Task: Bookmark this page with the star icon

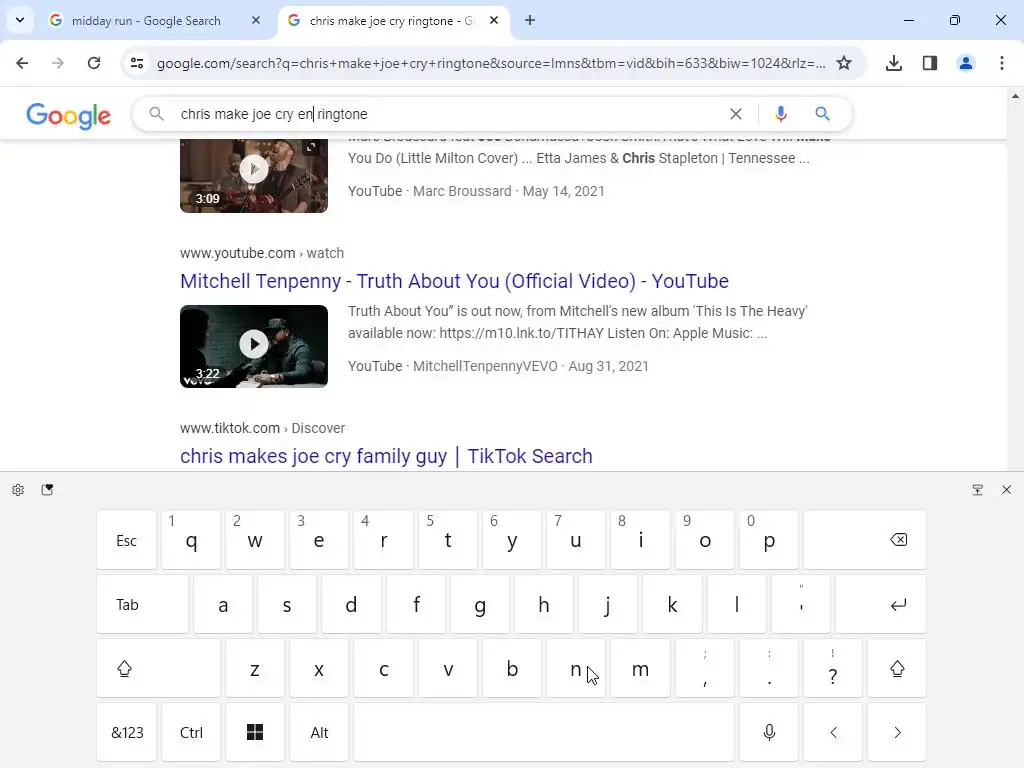Action: [844, 63]
